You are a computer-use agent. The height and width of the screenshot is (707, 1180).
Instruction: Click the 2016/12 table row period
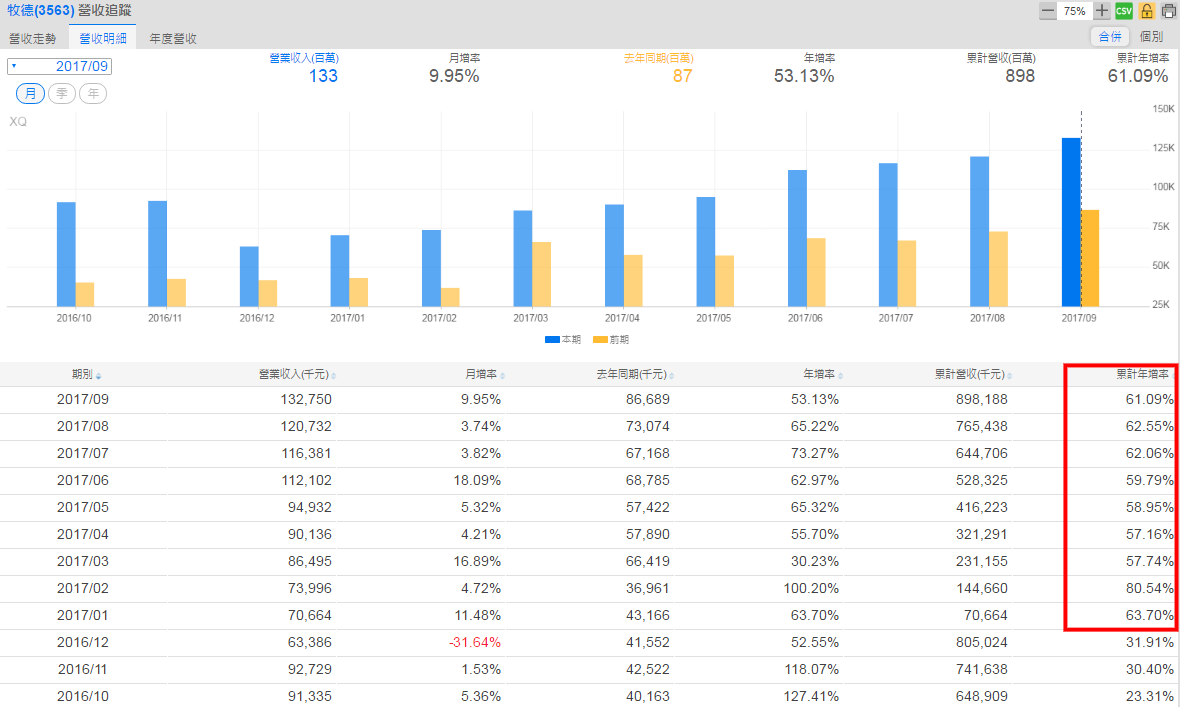coord(83,642)
